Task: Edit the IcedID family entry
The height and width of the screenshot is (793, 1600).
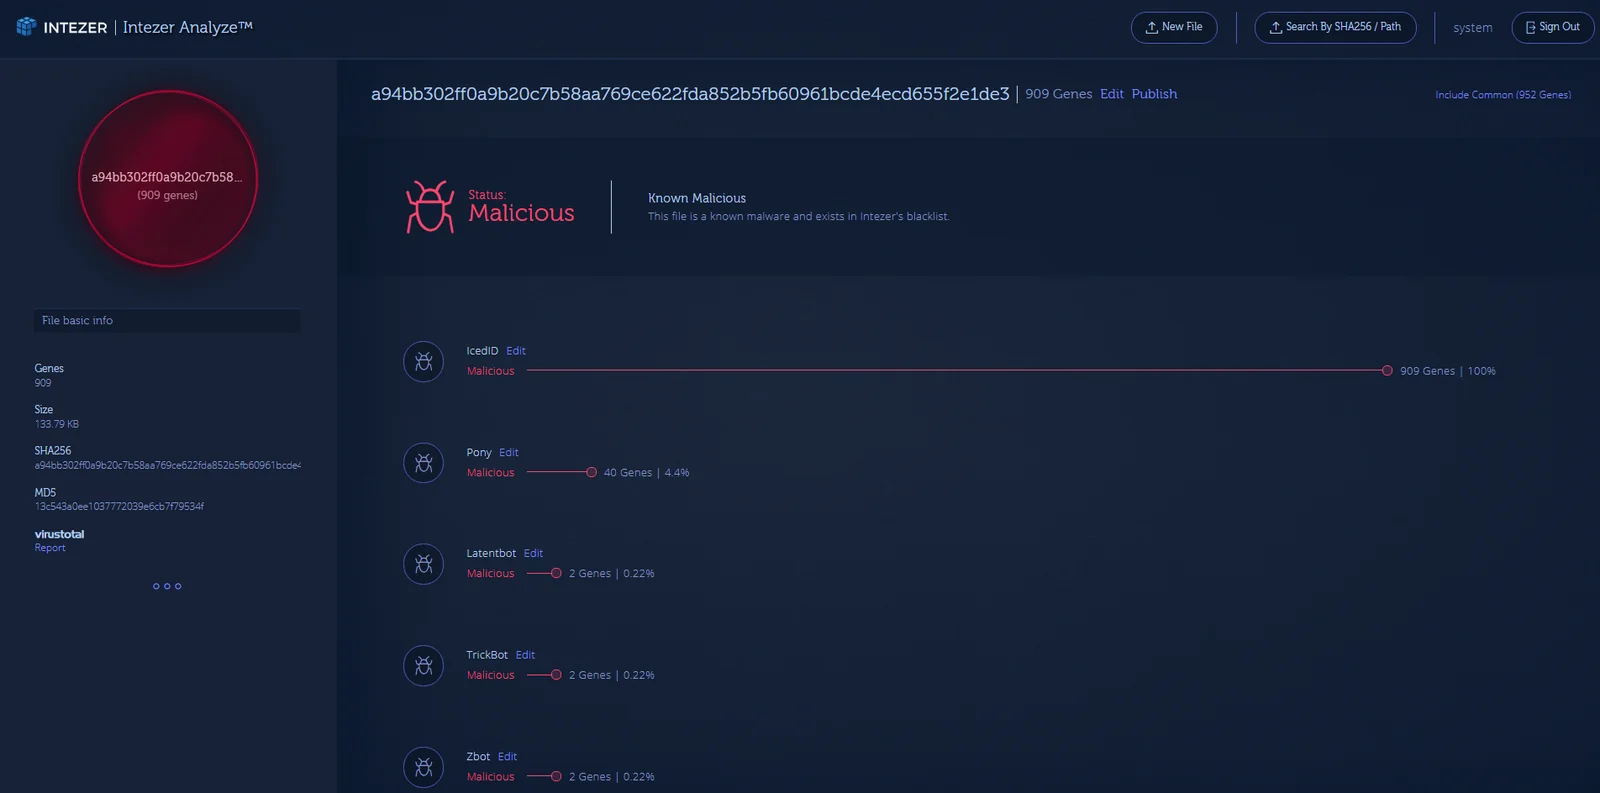Action: pyautogui.click(x=516, y=351)
